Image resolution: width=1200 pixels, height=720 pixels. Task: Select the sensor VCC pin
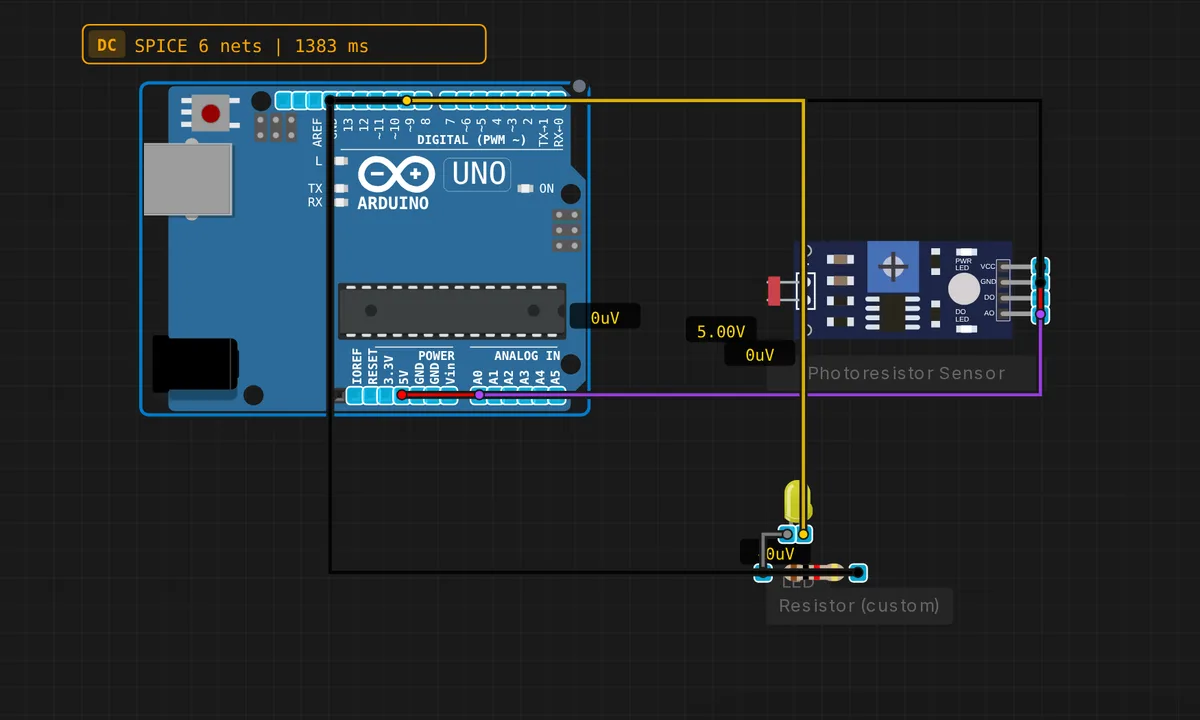click(x=1040, y=266)
